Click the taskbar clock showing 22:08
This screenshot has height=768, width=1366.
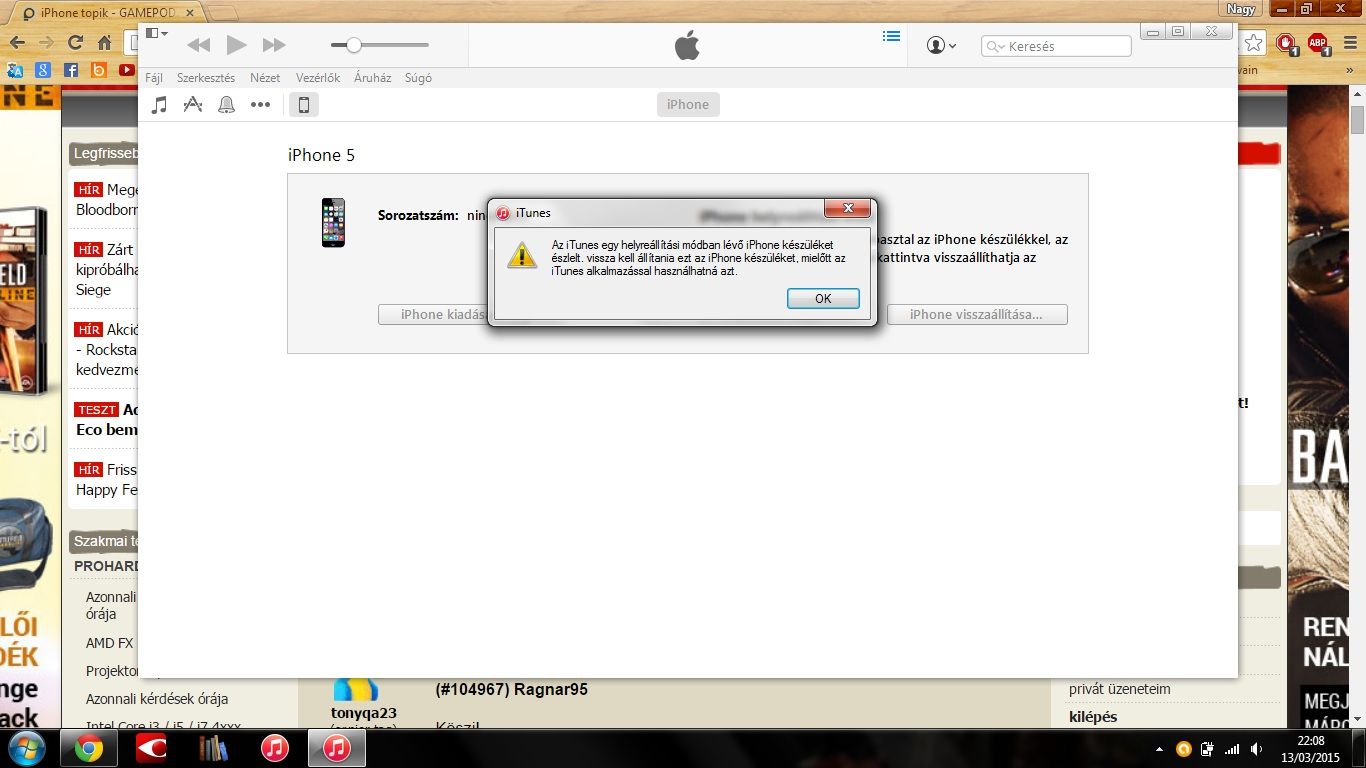(x=1310, y=748)
